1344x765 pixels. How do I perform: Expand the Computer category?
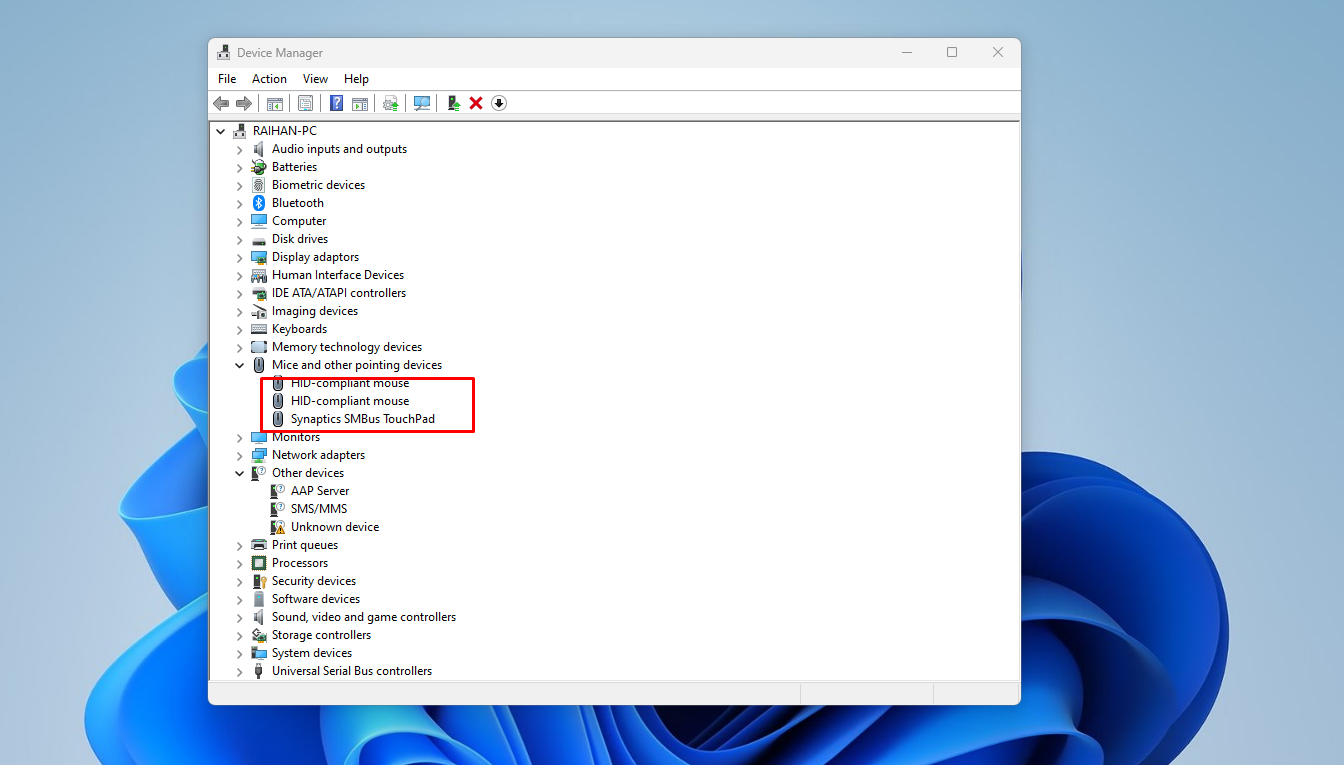240,221
